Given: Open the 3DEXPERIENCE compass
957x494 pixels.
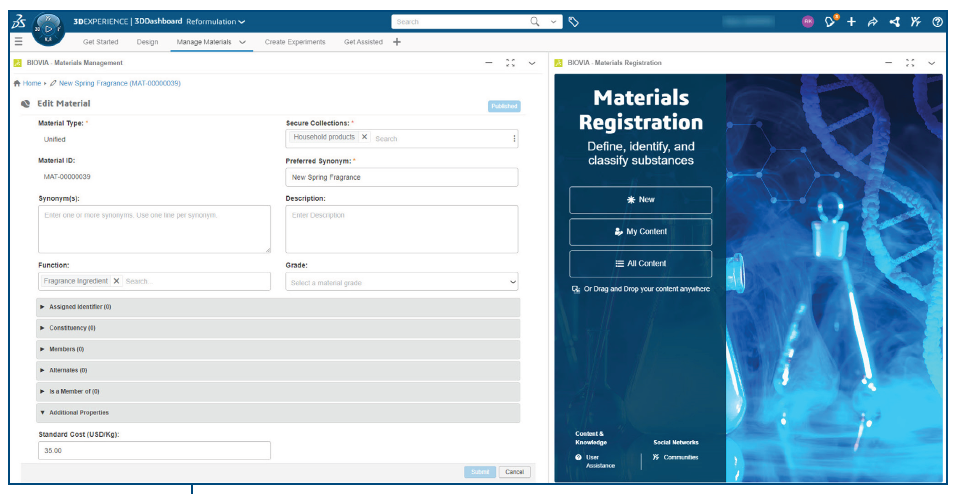Looking at the screenshot, I should click(x=47, y=23).
